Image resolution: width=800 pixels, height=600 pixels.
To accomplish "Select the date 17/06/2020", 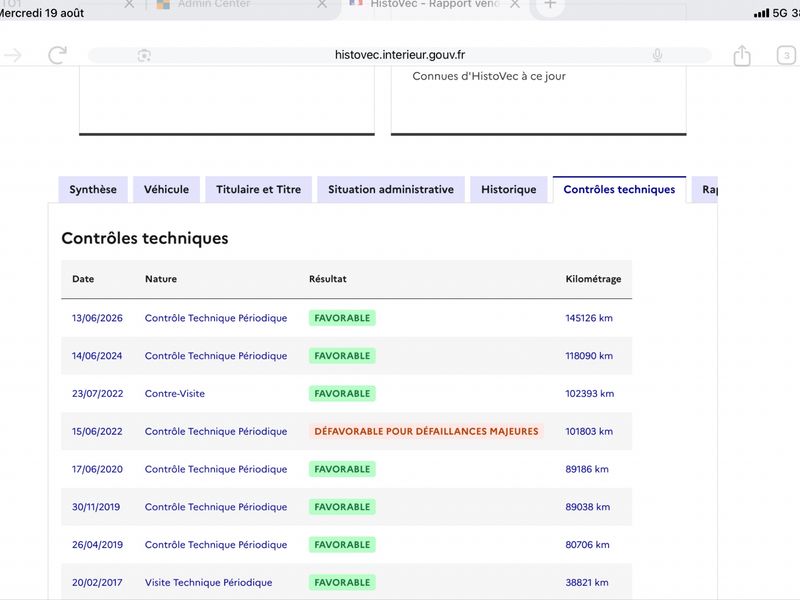I will (97, 469).
